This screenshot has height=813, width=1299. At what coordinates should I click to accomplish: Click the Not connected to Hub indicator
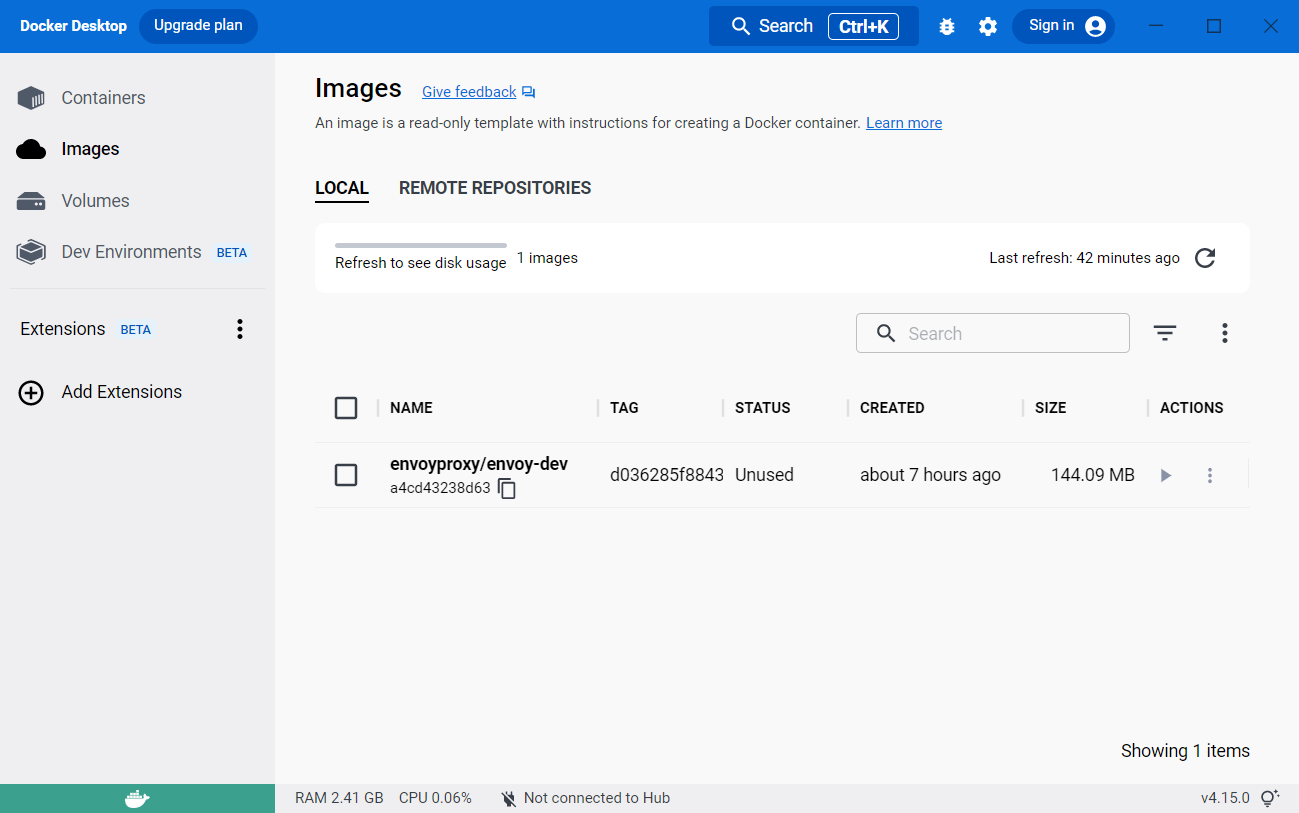coord(585,798)
